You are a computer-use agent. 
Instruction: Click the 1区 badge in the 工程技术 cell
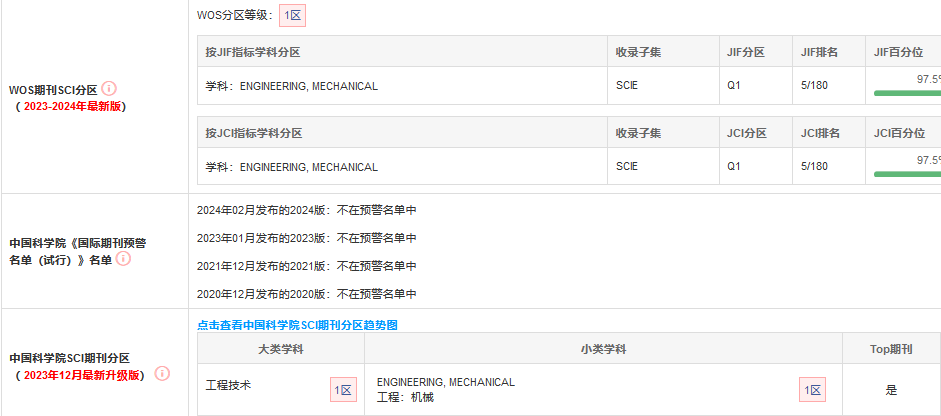343,390
